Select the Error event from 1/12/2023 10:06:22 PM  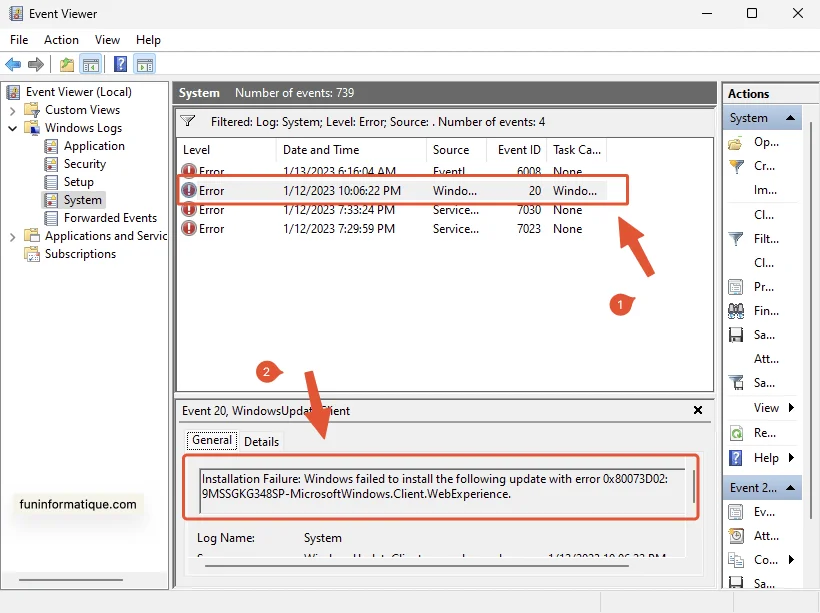click(x=400, y=190)
